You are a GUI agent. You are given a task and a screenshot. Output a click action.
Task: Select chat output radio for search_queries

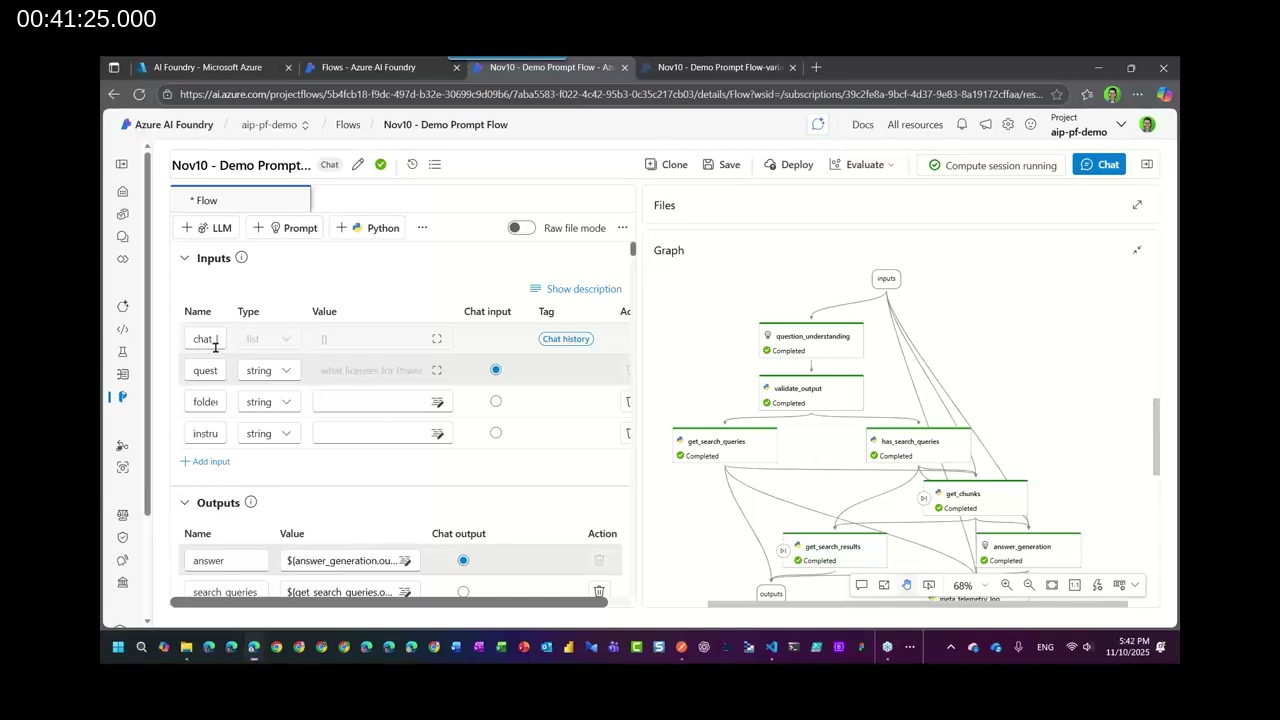[463, 592]
